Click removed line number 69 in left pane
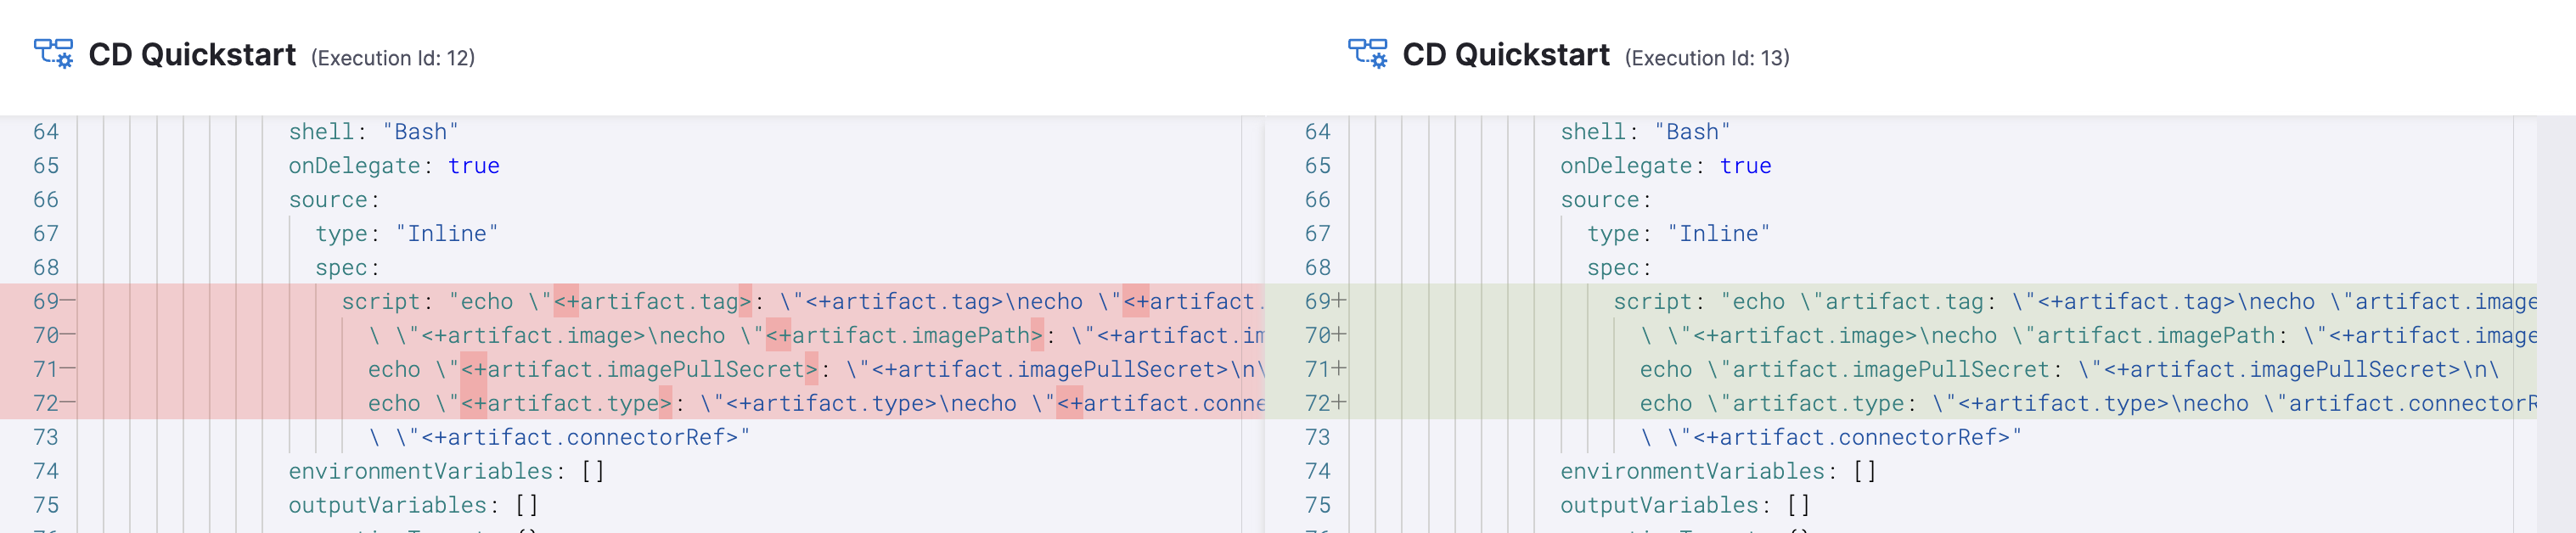This screenshot has height=533, width=2576. (x=46, y=301)
